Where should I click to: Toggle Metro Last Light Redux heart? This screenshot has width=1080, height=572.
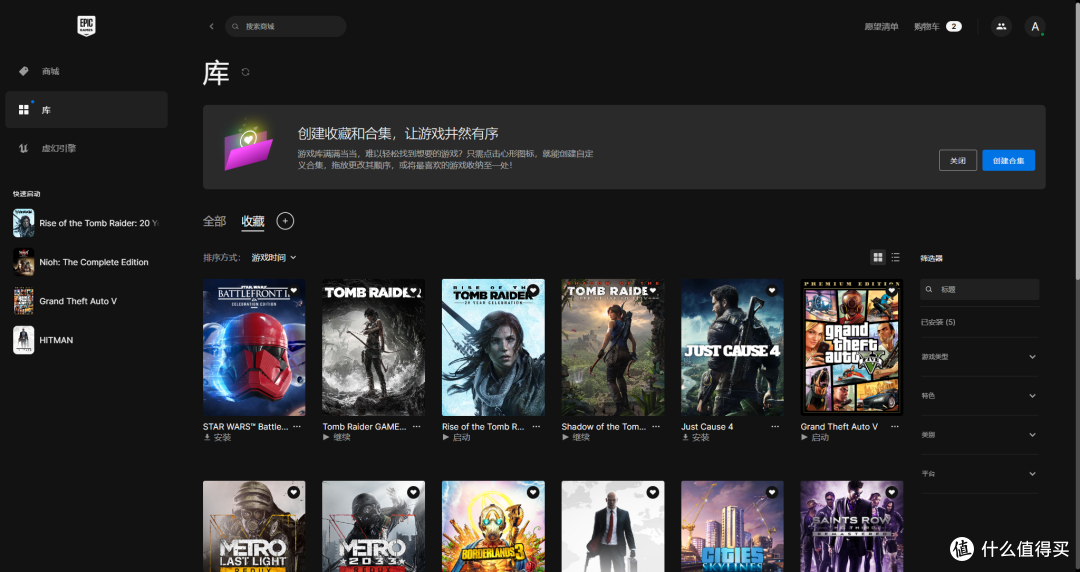pos(293,492)
